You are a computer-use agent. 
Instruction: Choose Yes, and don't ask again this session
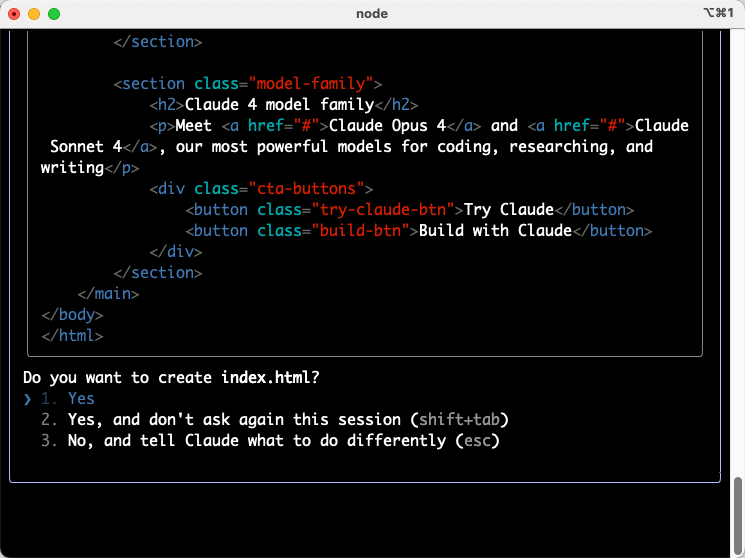[275, 419]
